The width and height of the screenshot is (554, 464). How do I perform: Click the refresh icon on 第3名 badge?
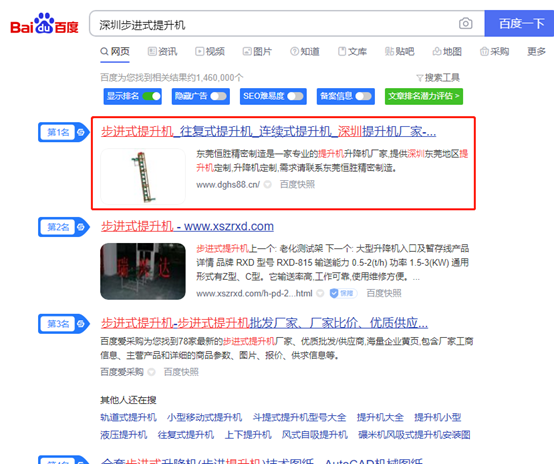pyautogui.click(x=81, y=324)
